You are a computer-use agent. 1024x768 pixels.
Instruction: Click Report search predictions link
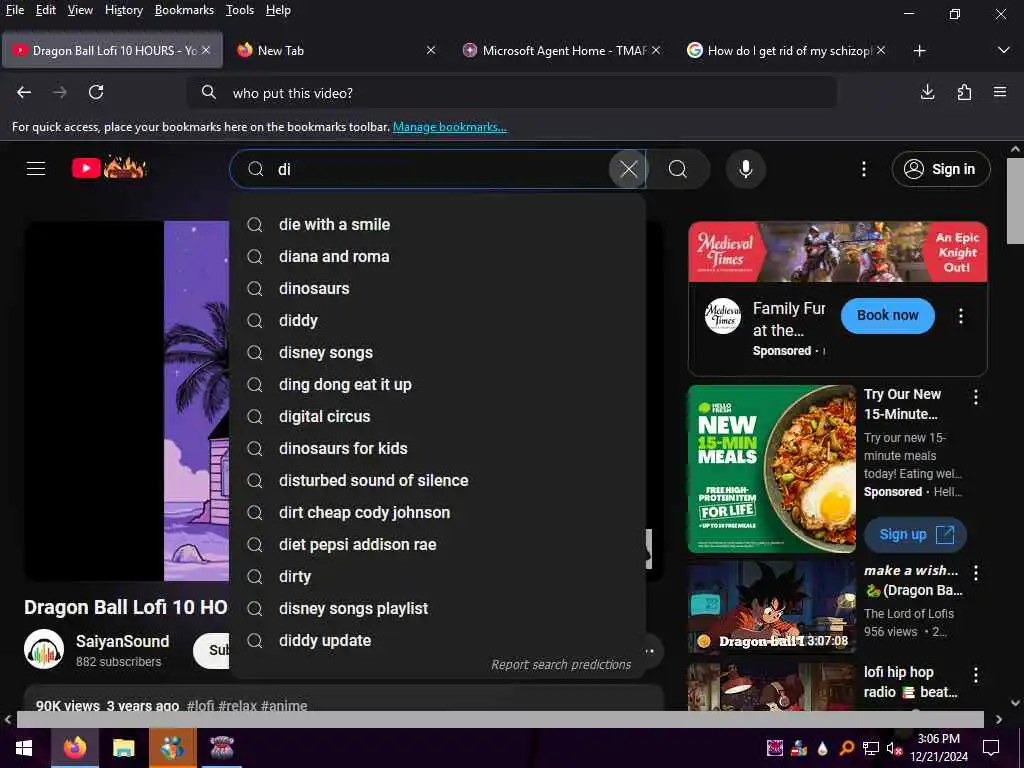click(x=561, y=665)
